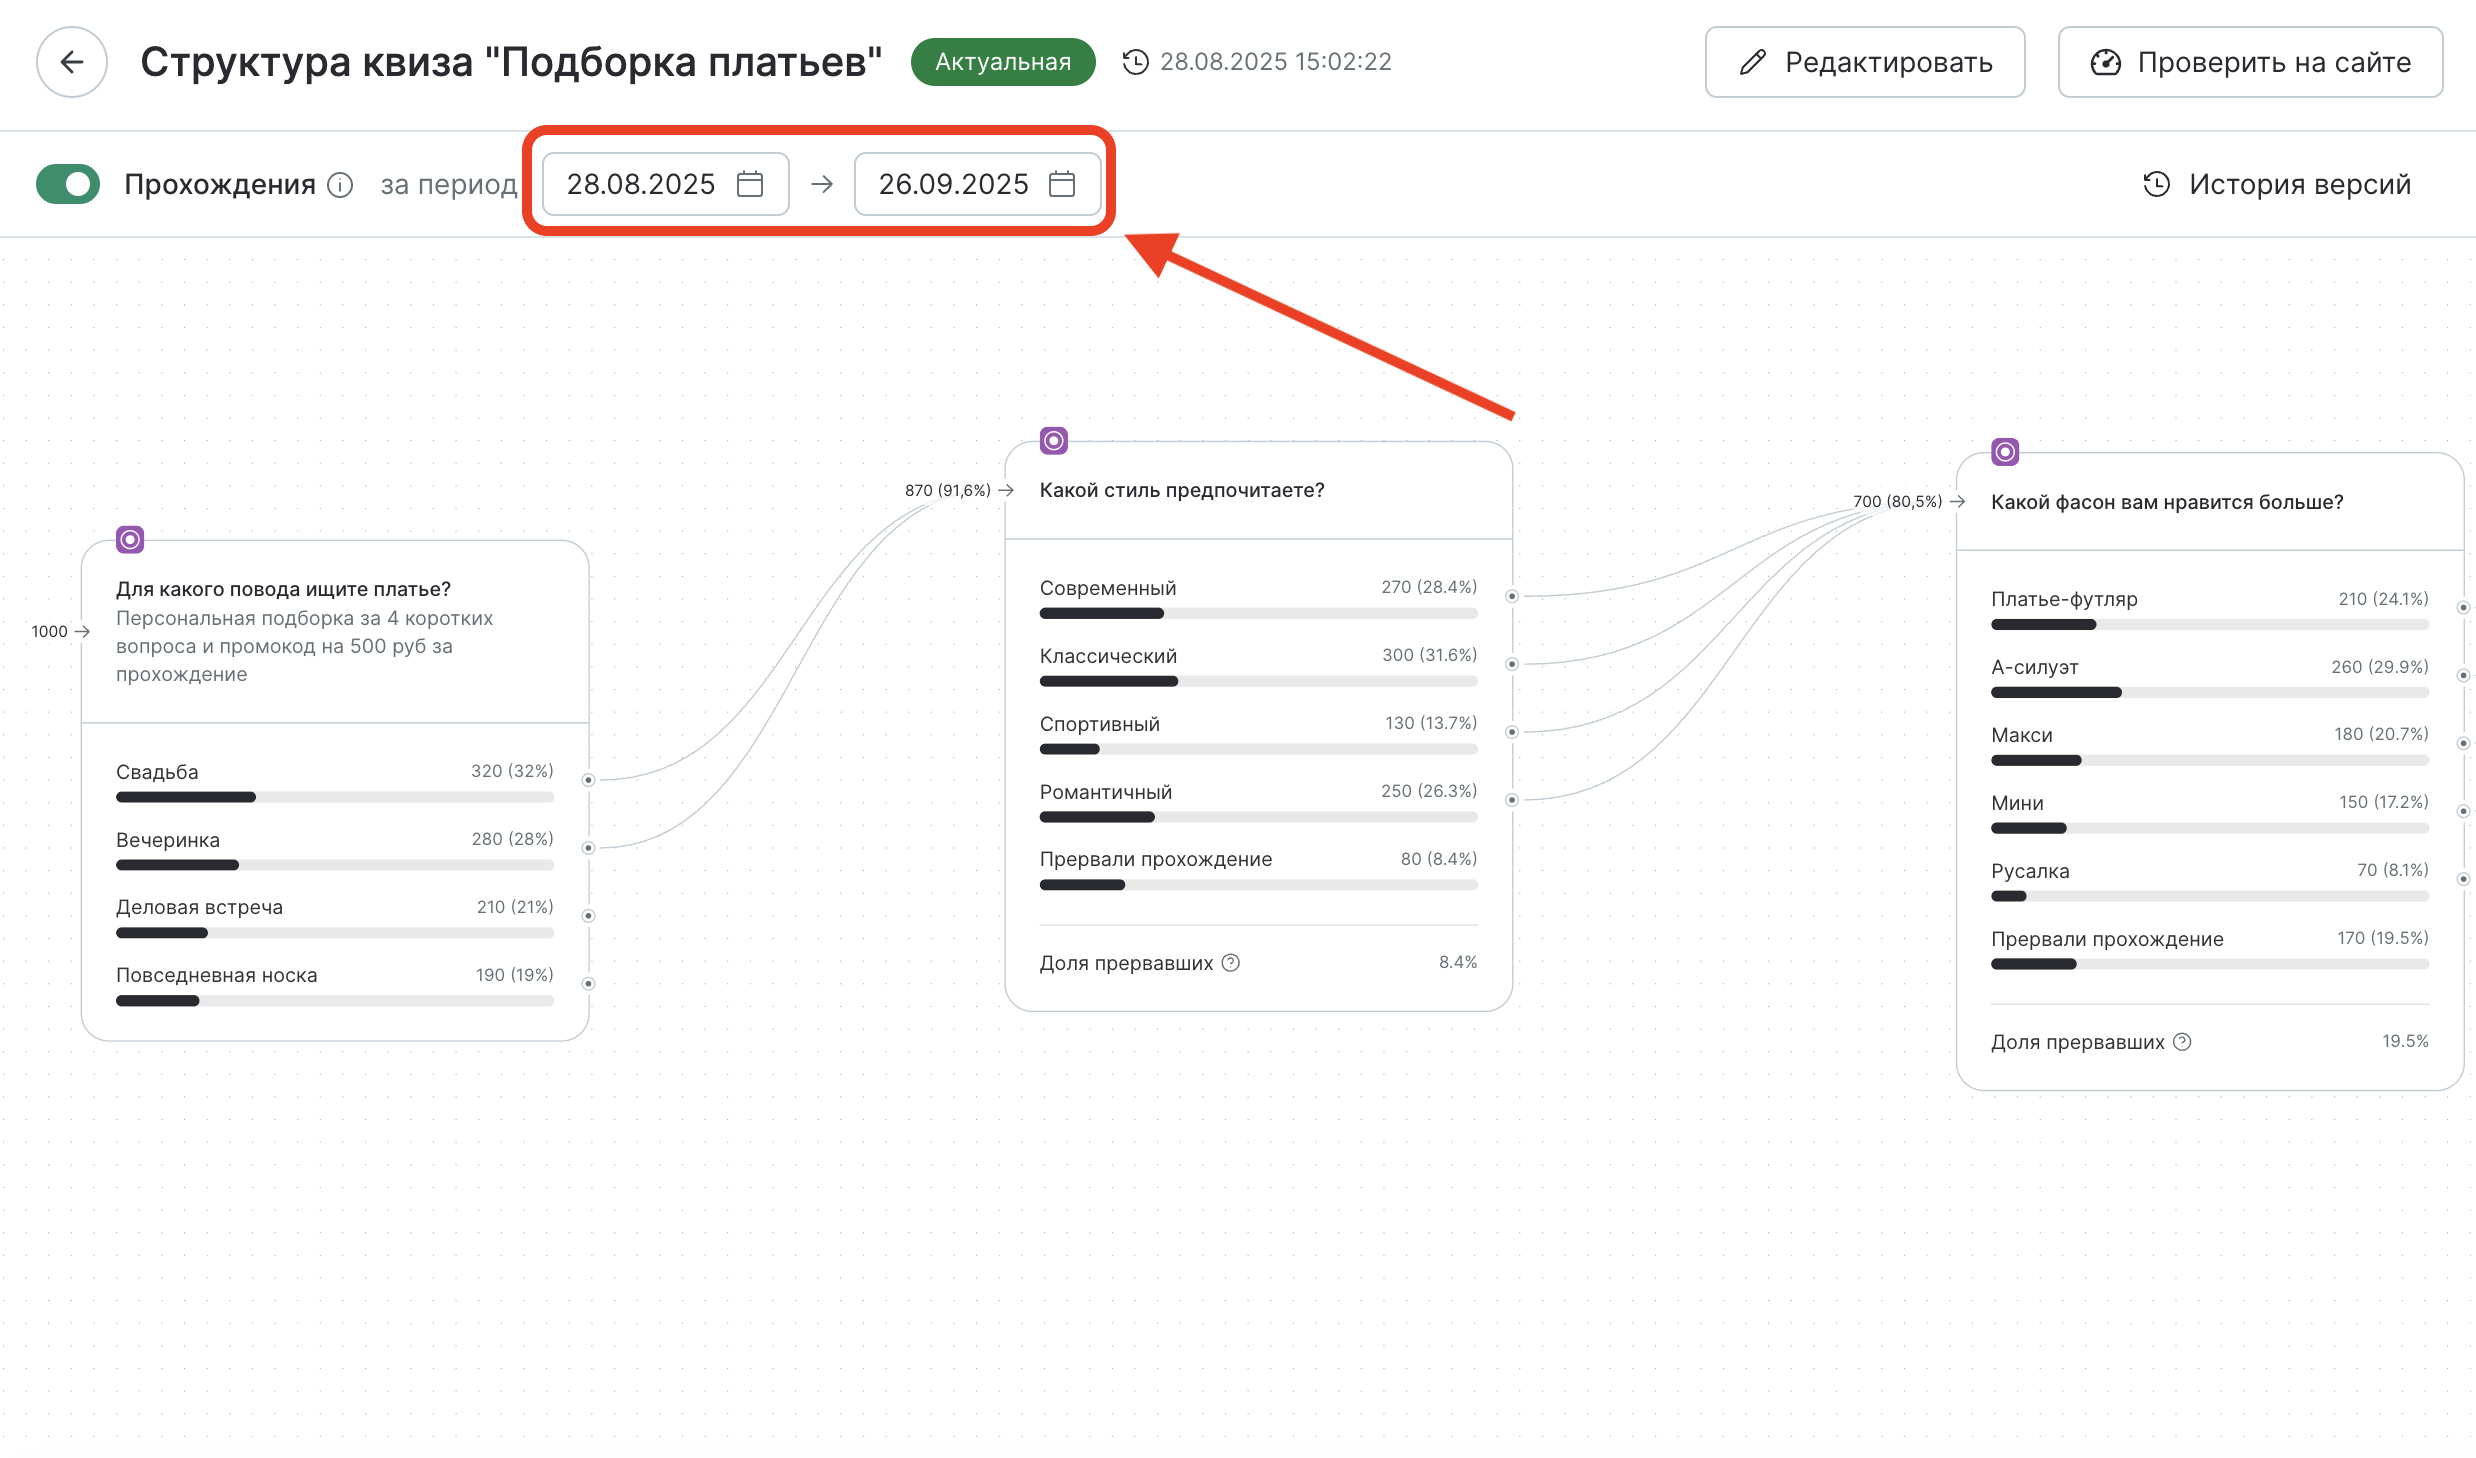Click connector dot of Свадьба answer
Image resolution: width=2476 pixels, height=1458 pixels.
[x=589, y=780]
